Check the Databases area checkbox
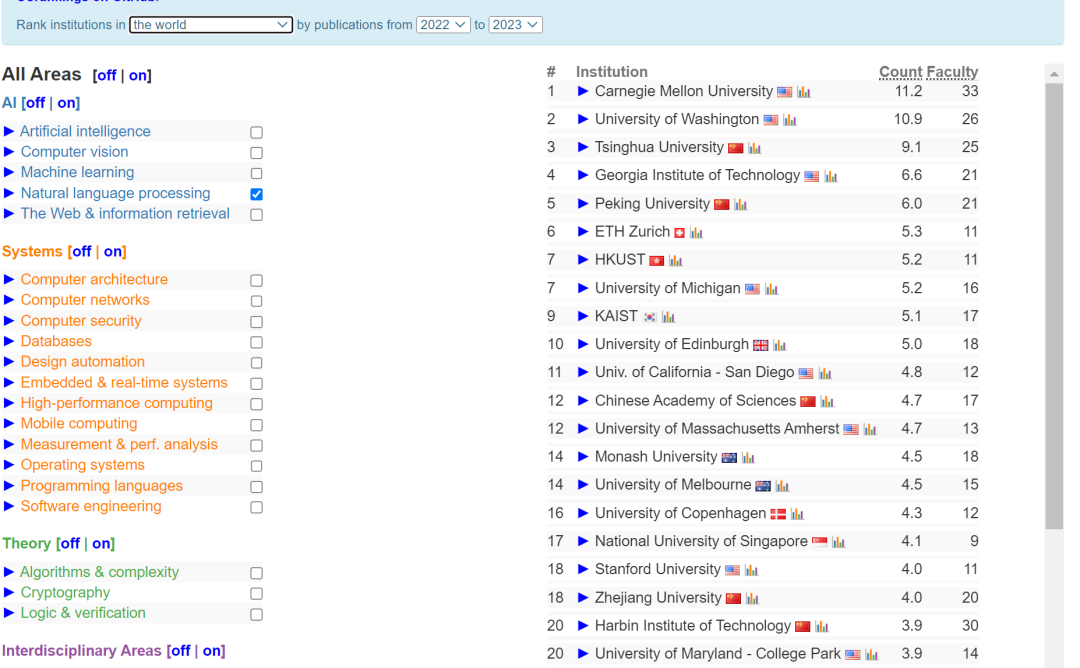Image resolution: width=1080 pixels, height=668 pixels. [x=256, y=342]
